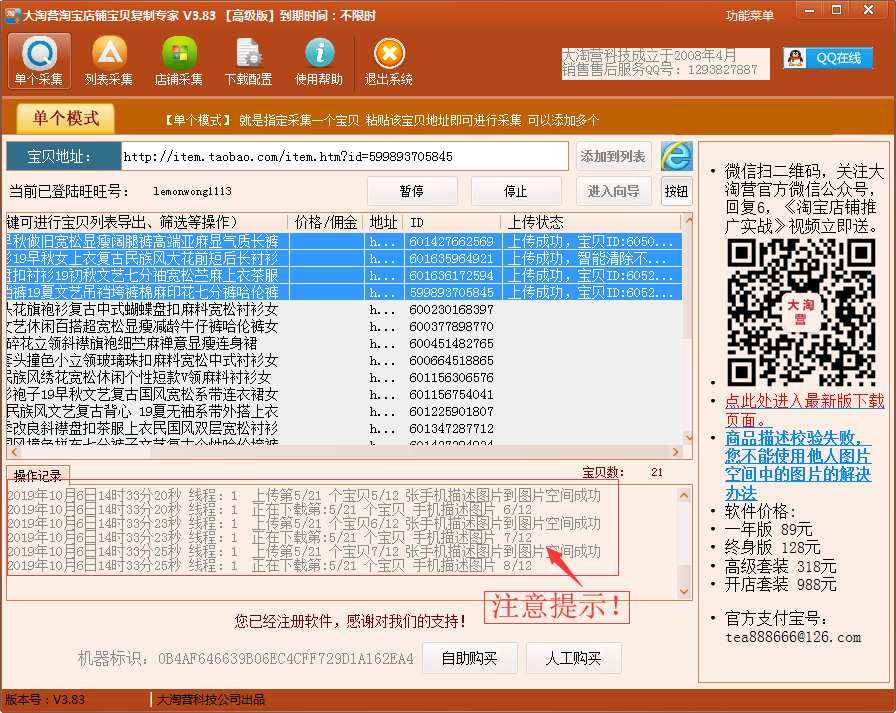This screenshot has width=896, height=713.
Task: Click the 开店套装 988元 price line
Action: coord(781,584)
